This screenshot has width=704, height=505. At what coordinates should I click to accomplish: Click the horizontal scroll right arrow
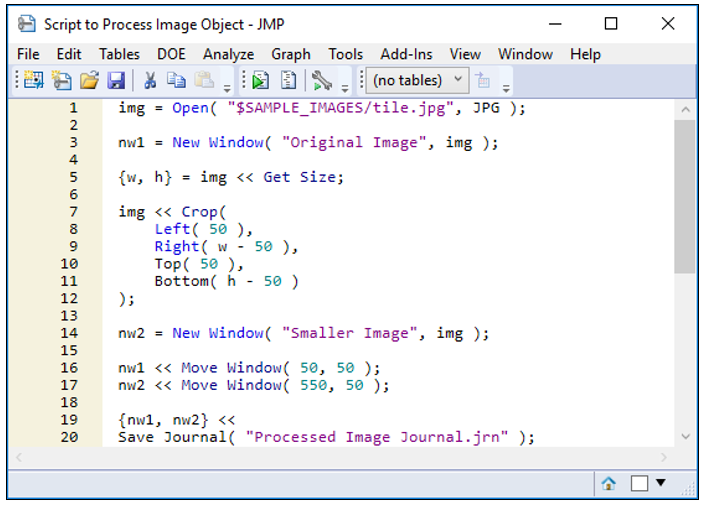(x=664, y=457)
